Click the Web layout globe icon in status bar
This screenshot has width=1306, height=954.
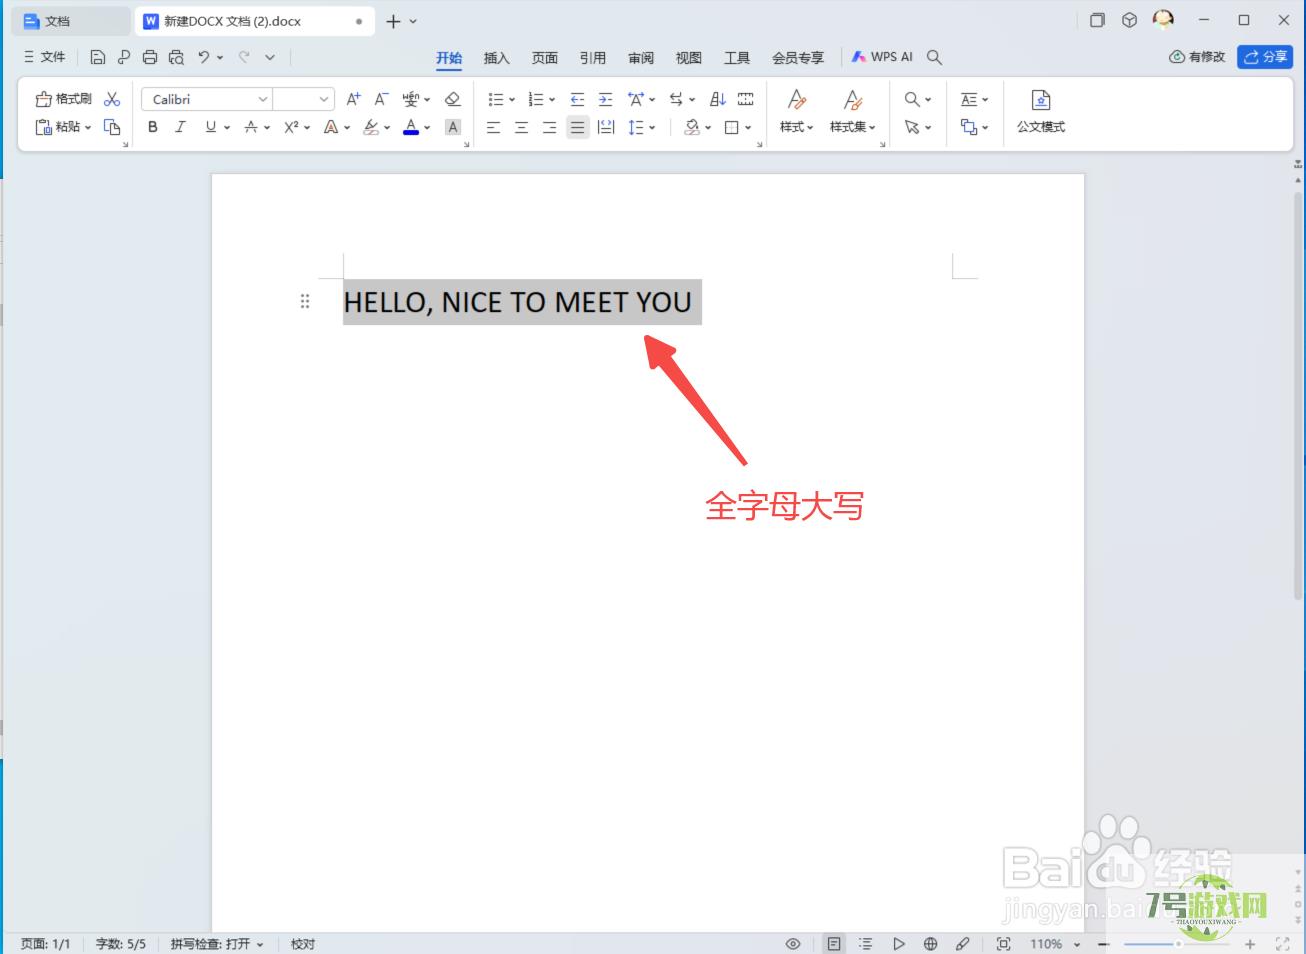931,944
